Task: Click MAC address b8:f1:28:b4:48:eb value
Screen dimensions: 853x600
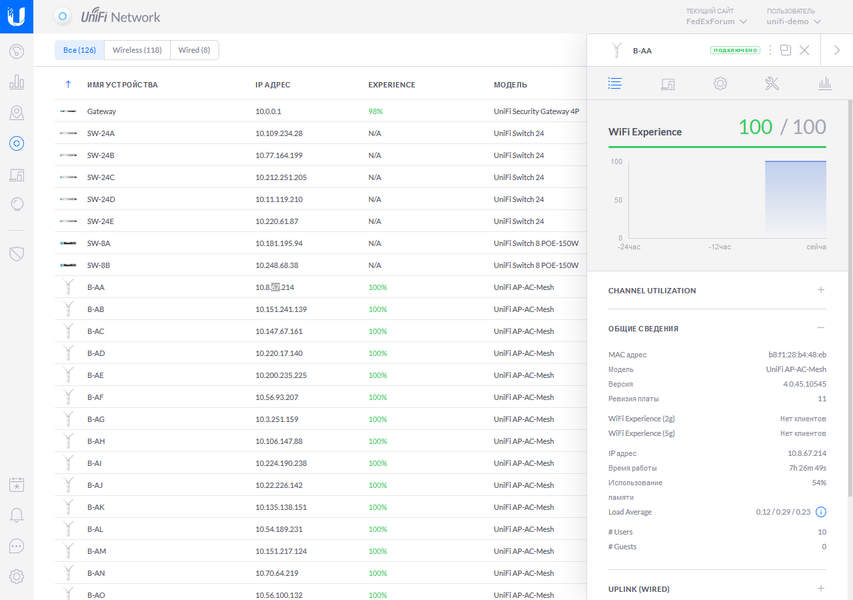Action: [x=797, y=355]
